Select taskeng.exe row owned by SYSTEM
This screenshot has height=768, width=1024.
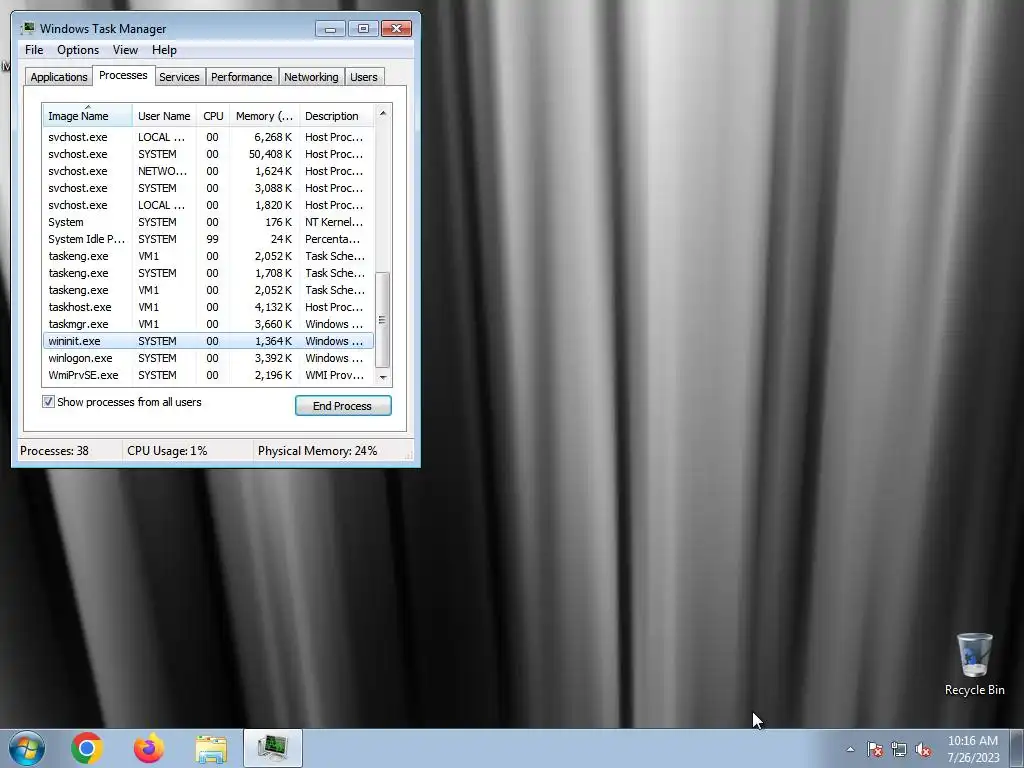(208, 273)
